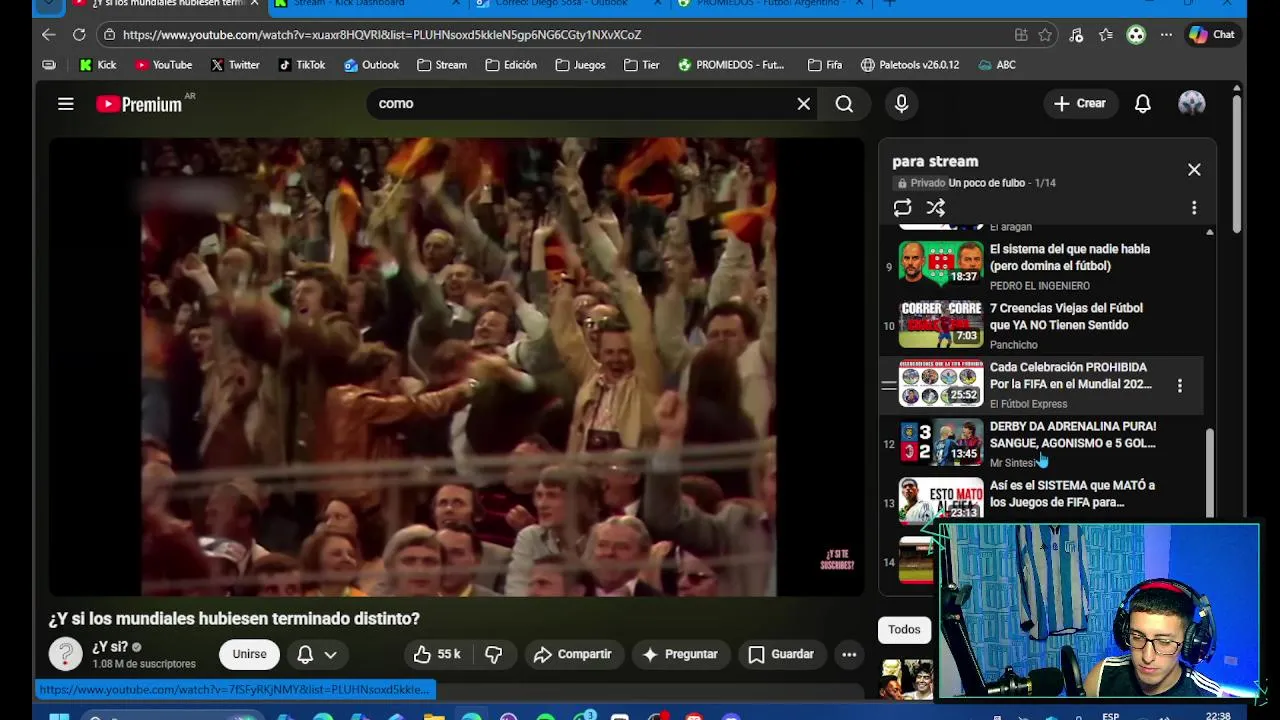Go to YouTube Premium home logo

pyautogui.click(x=140, y=104)
